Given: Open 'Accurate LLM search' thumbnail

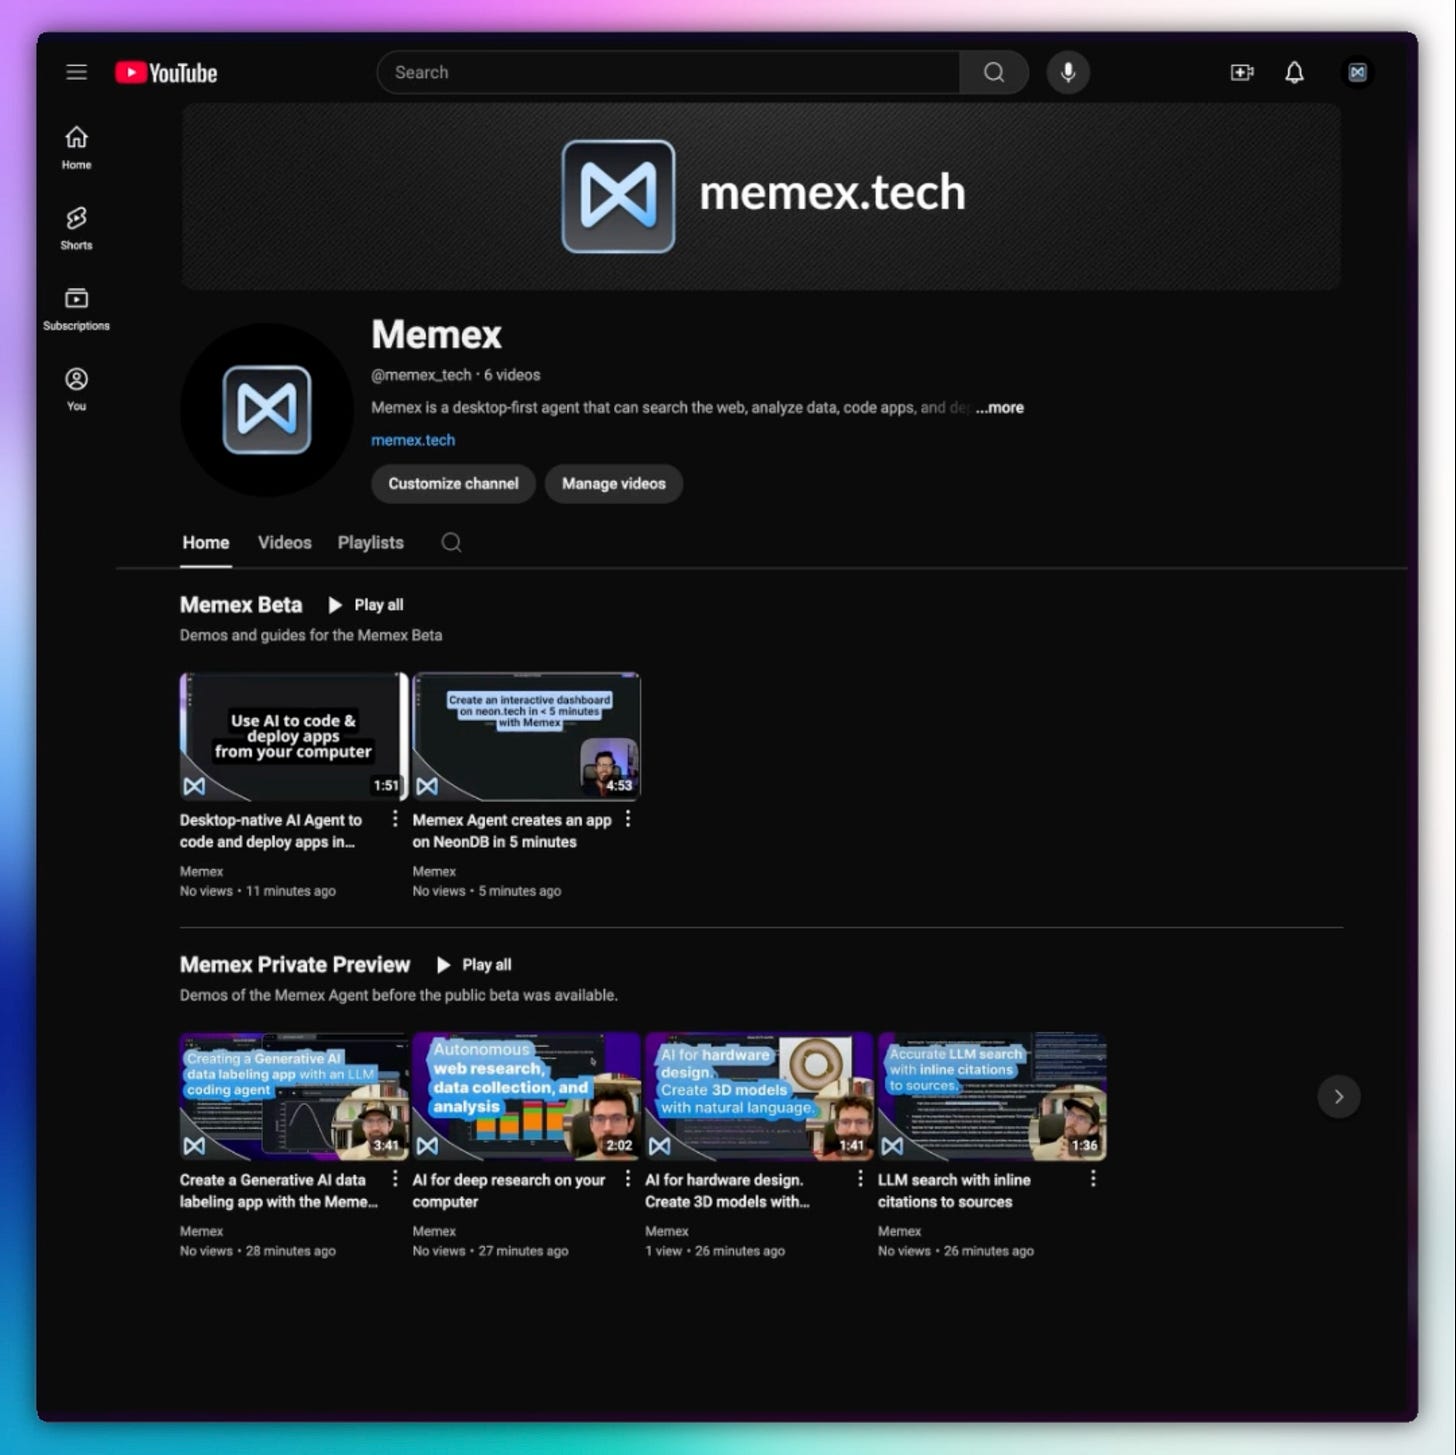Looking at the screenshot, I should [992, 1097].
